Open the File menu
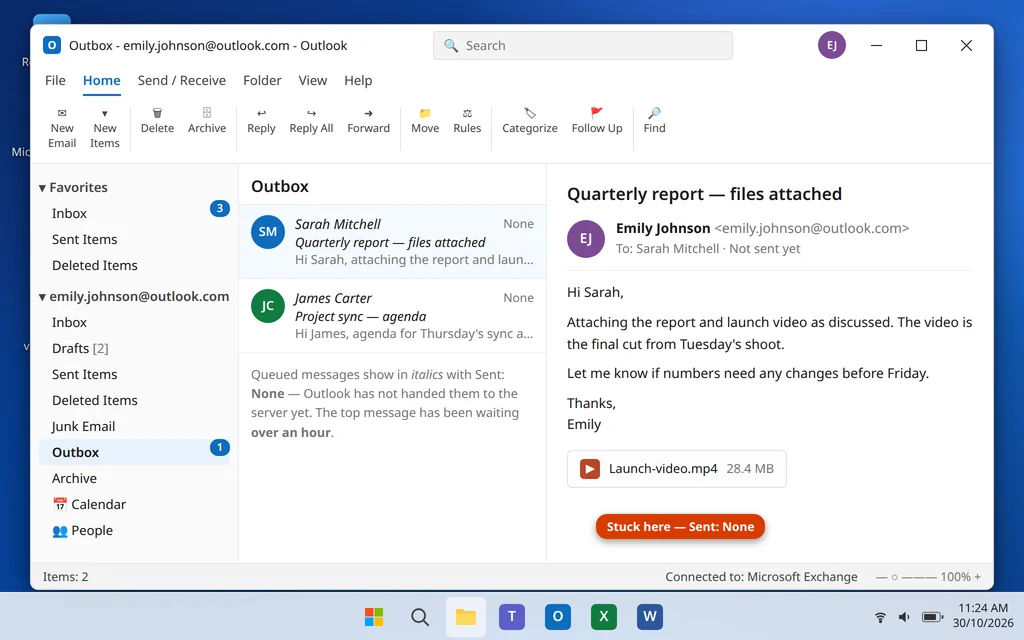Image resolution: width=1024 pixels, height=640 pixels. click(56, 80)
